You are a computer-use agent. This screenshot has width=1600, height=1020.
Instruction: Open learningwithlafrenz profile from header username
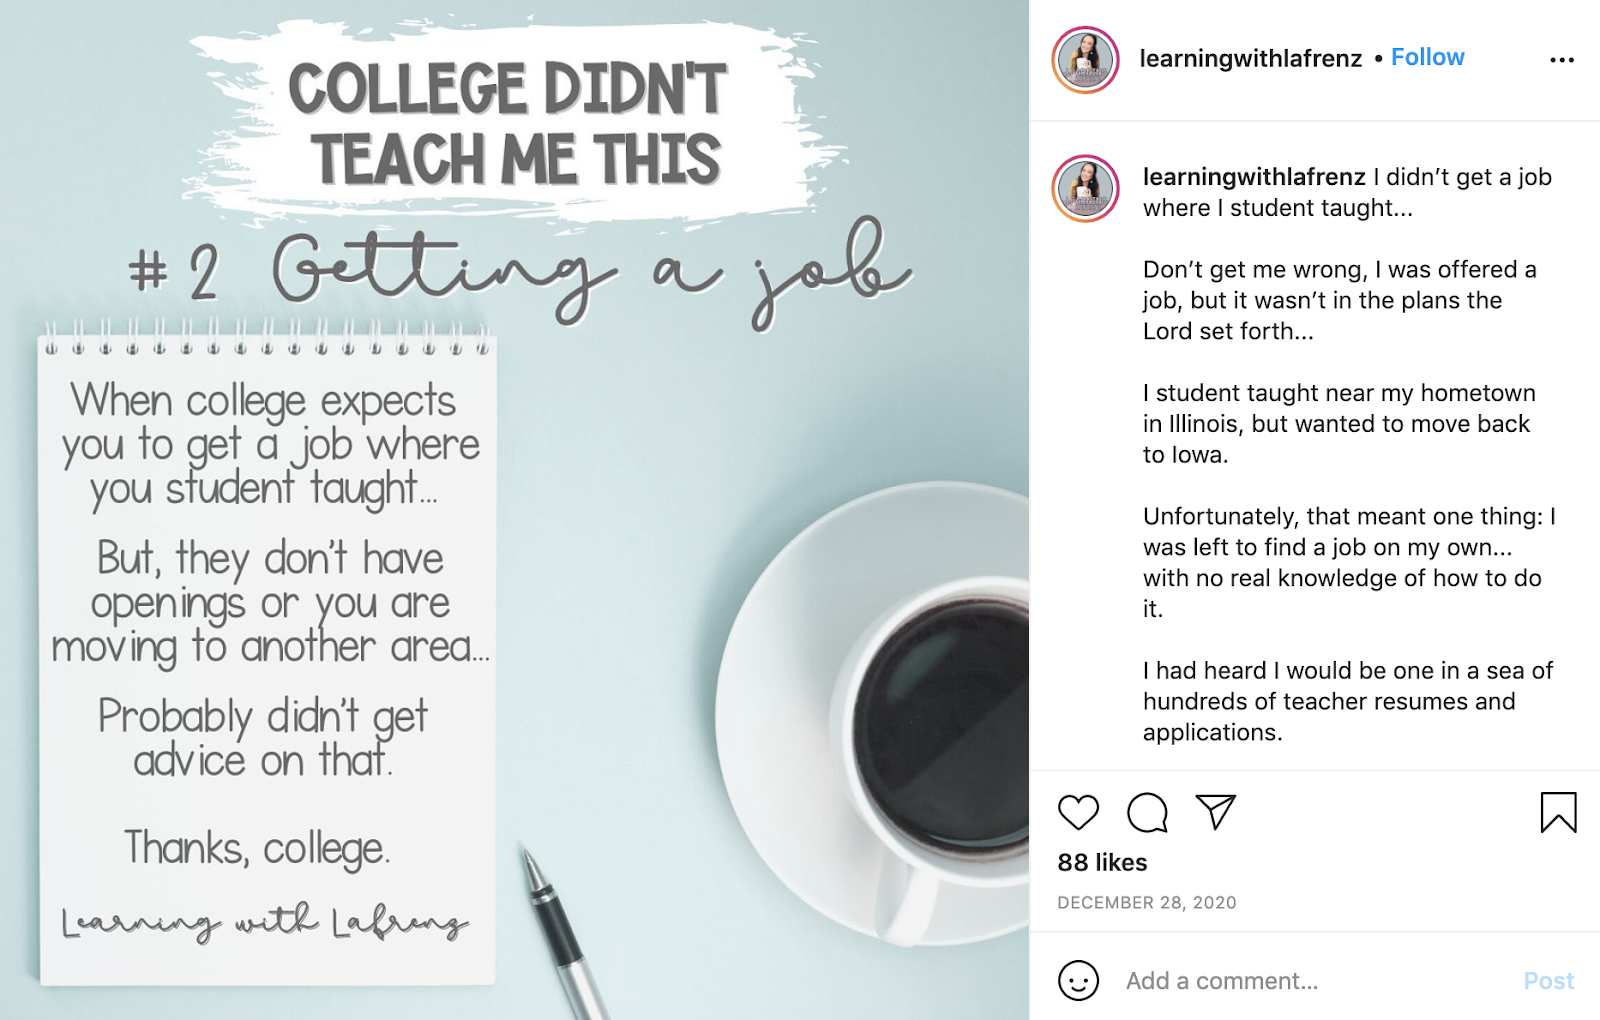pos(1250,58)
